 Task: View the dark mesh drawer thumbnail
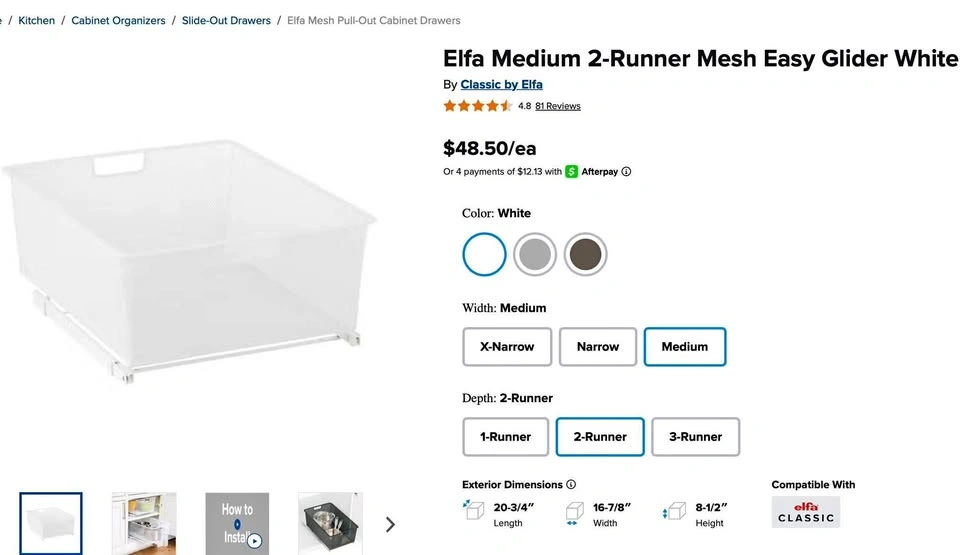click(x=330, y=524)
